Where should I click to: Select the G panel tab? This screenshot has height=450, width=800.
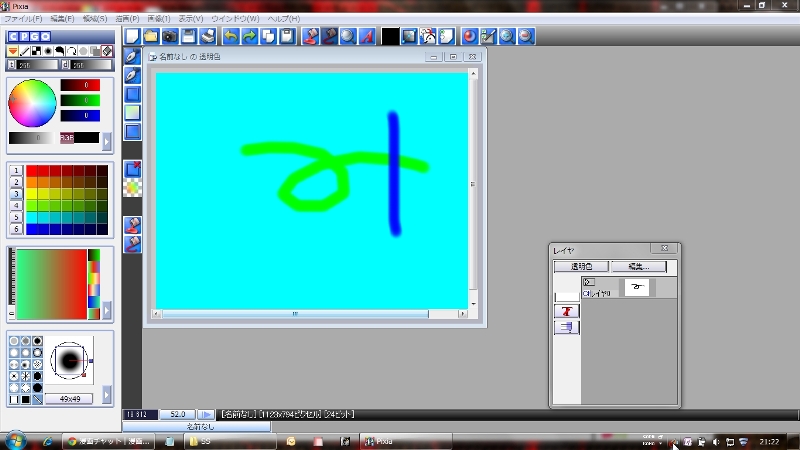click(35, 37)
